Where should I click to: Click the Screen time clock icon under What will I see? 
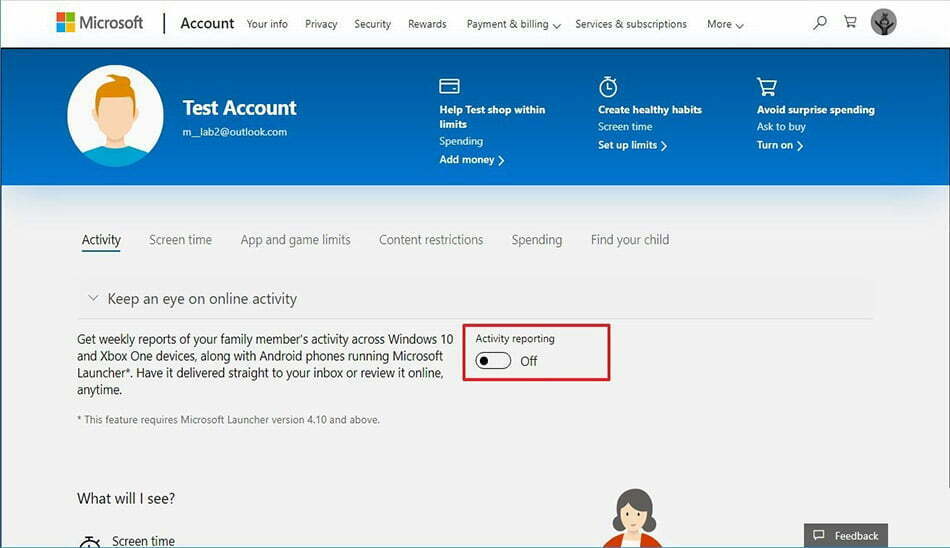click(x=90, y=541)
